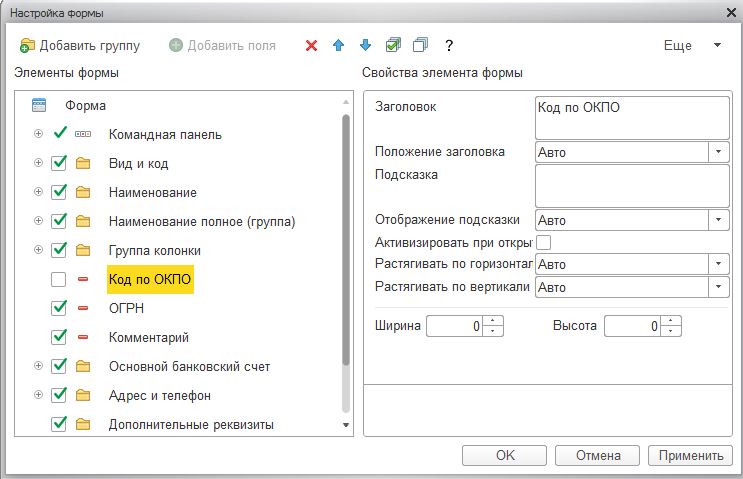Click the tree scrollbar down arrow
The image size is (743, 479).
[346, 425]
